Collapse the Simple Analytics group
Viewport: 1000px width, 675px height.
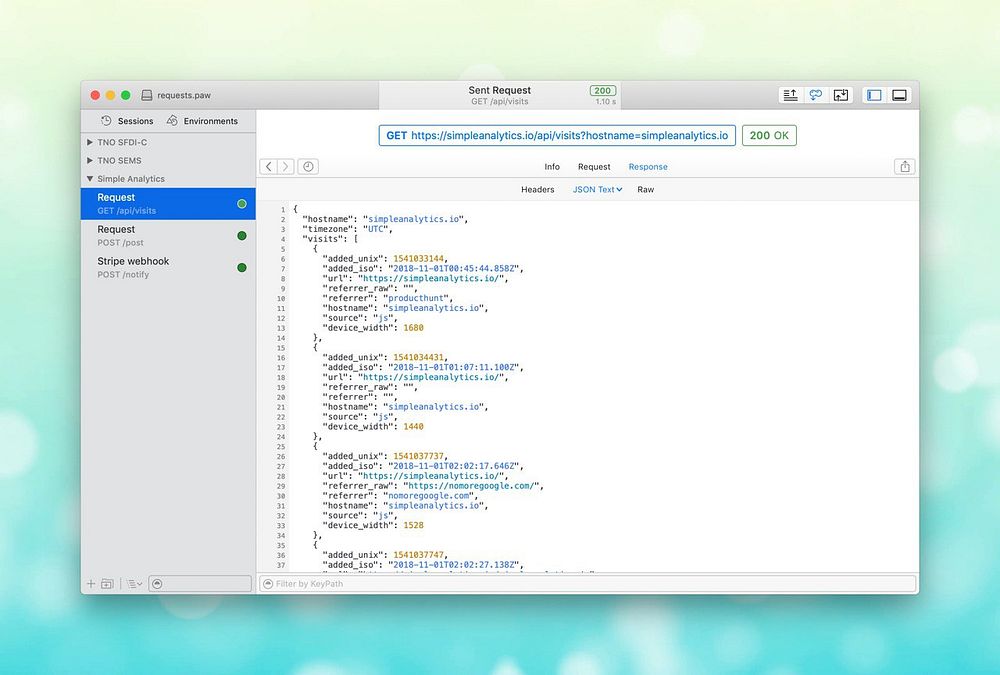click(x=90, y=179)
